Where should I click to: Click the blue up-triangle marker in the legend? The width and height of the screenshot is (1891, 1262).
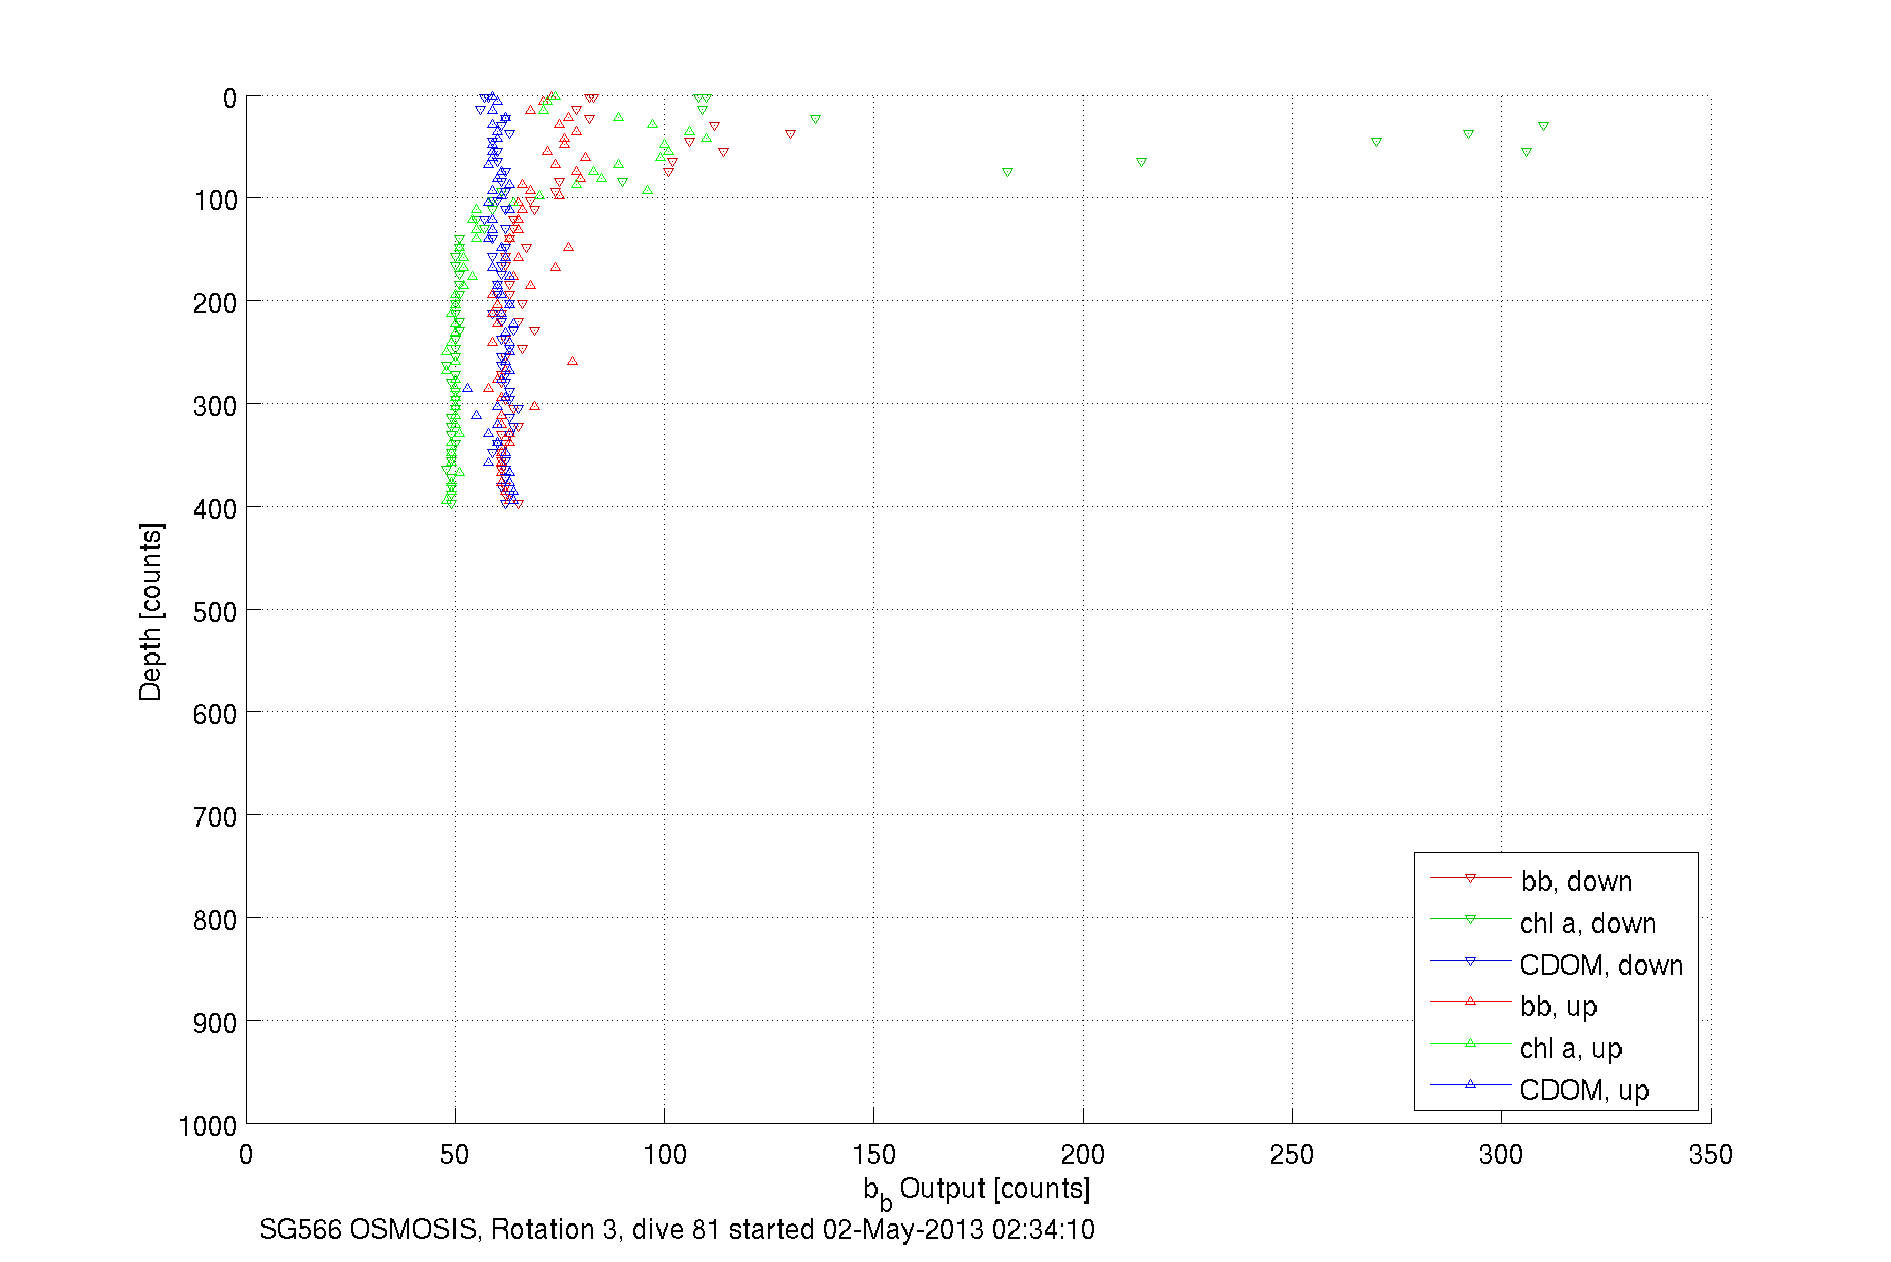tap(1470, 1084)
